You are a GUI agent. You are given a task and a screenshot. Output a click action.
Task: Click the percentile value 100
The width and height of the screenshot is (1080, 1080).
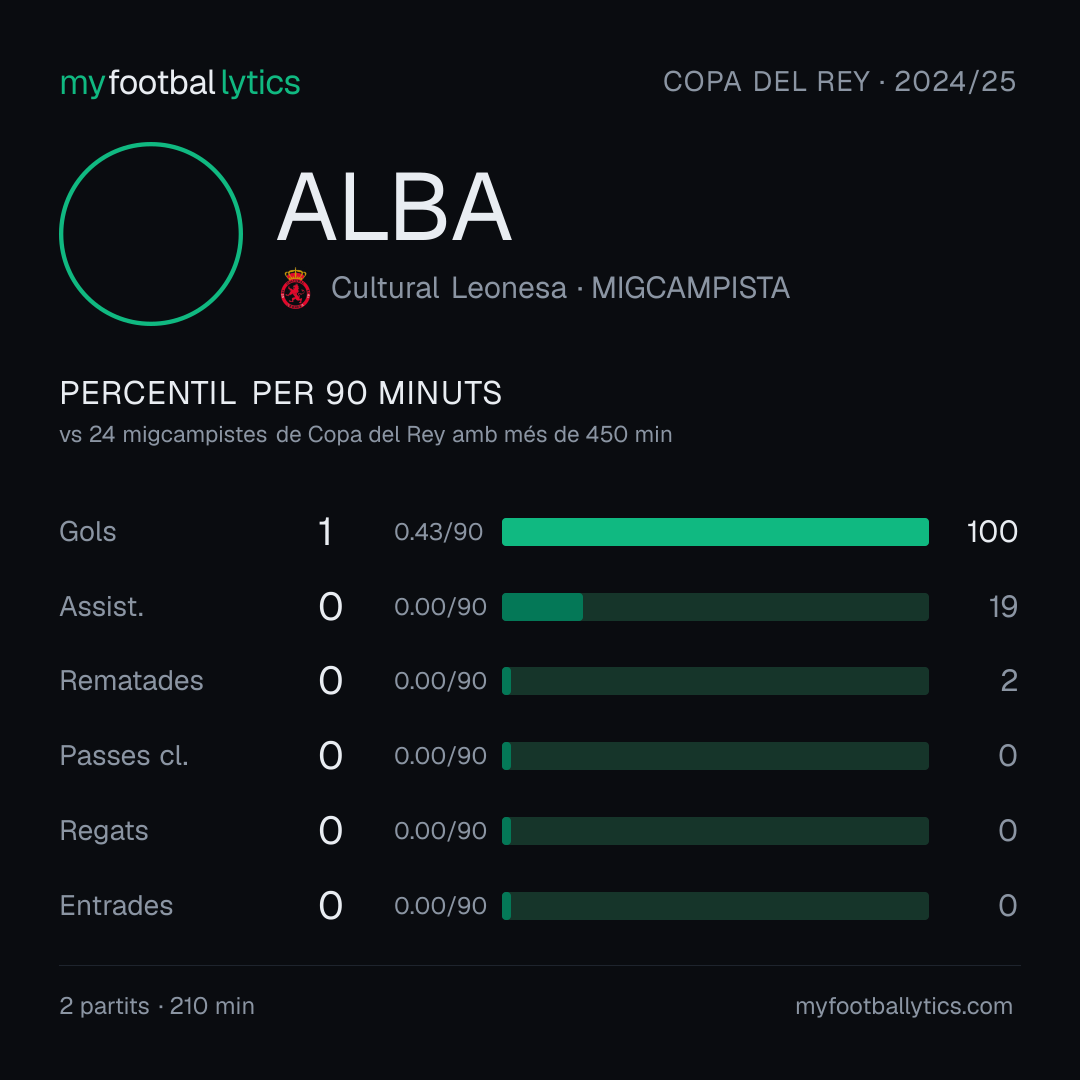(992, 532)
